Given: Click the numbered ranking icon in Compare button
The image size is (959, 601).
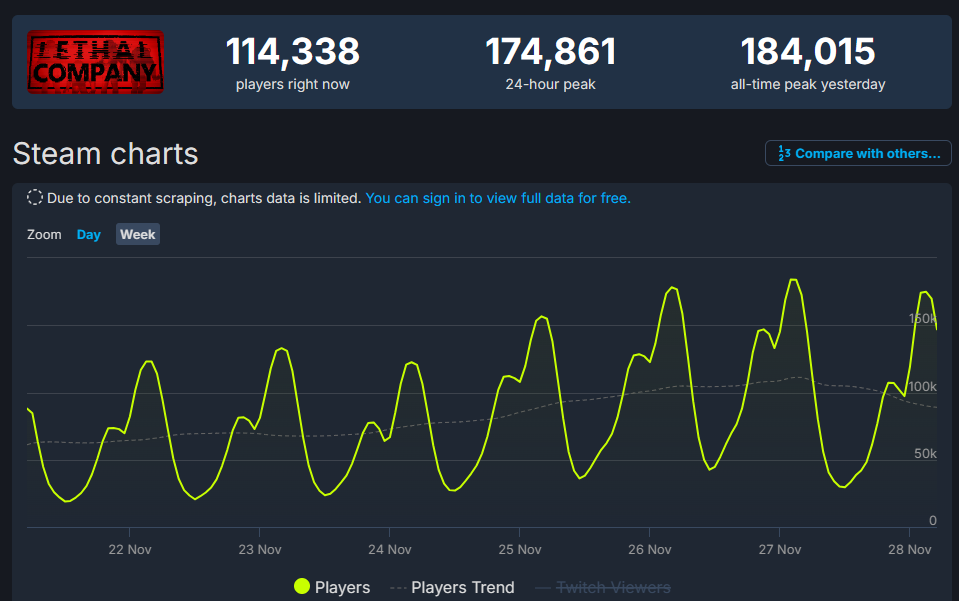Looking at the screenshot, I should pos(784,153).
